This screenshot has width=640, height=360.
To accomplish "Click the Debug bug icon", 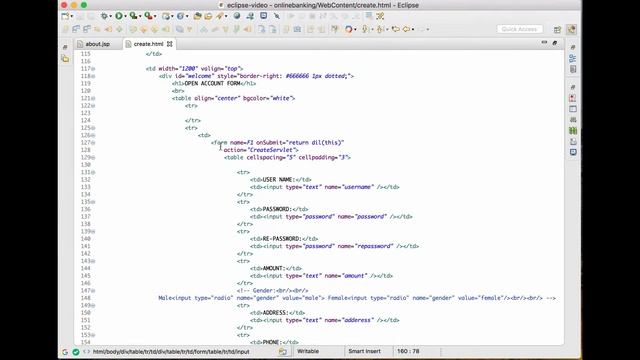I will point(104,16).
